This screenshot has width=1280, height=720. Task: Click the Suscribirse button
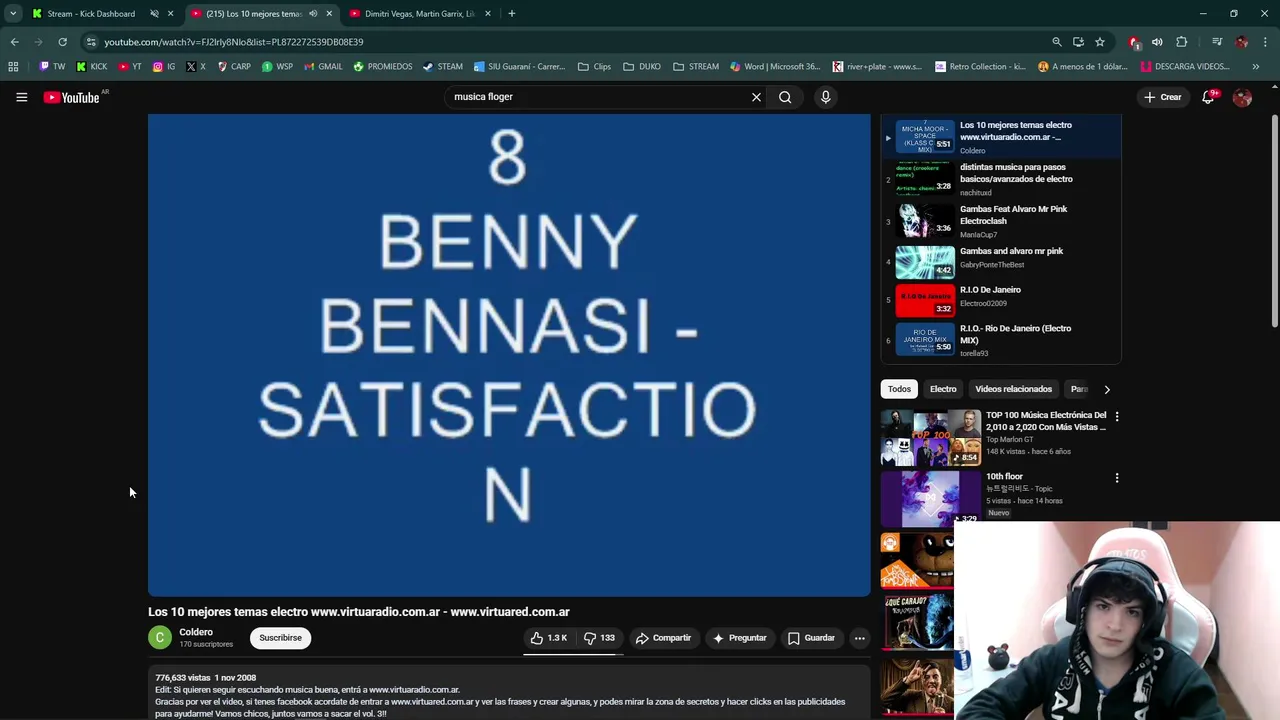[280, 638]
